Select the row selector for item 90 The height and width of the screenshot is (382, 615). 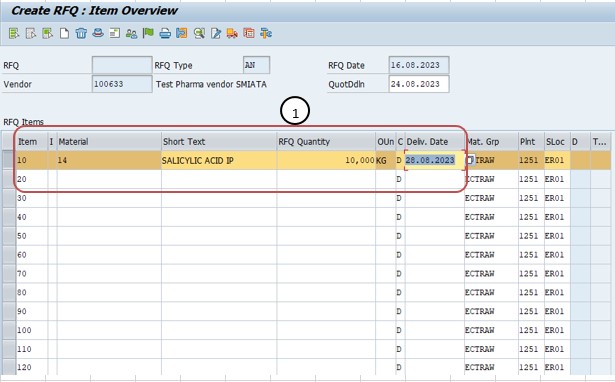click(x=9, y=311)
